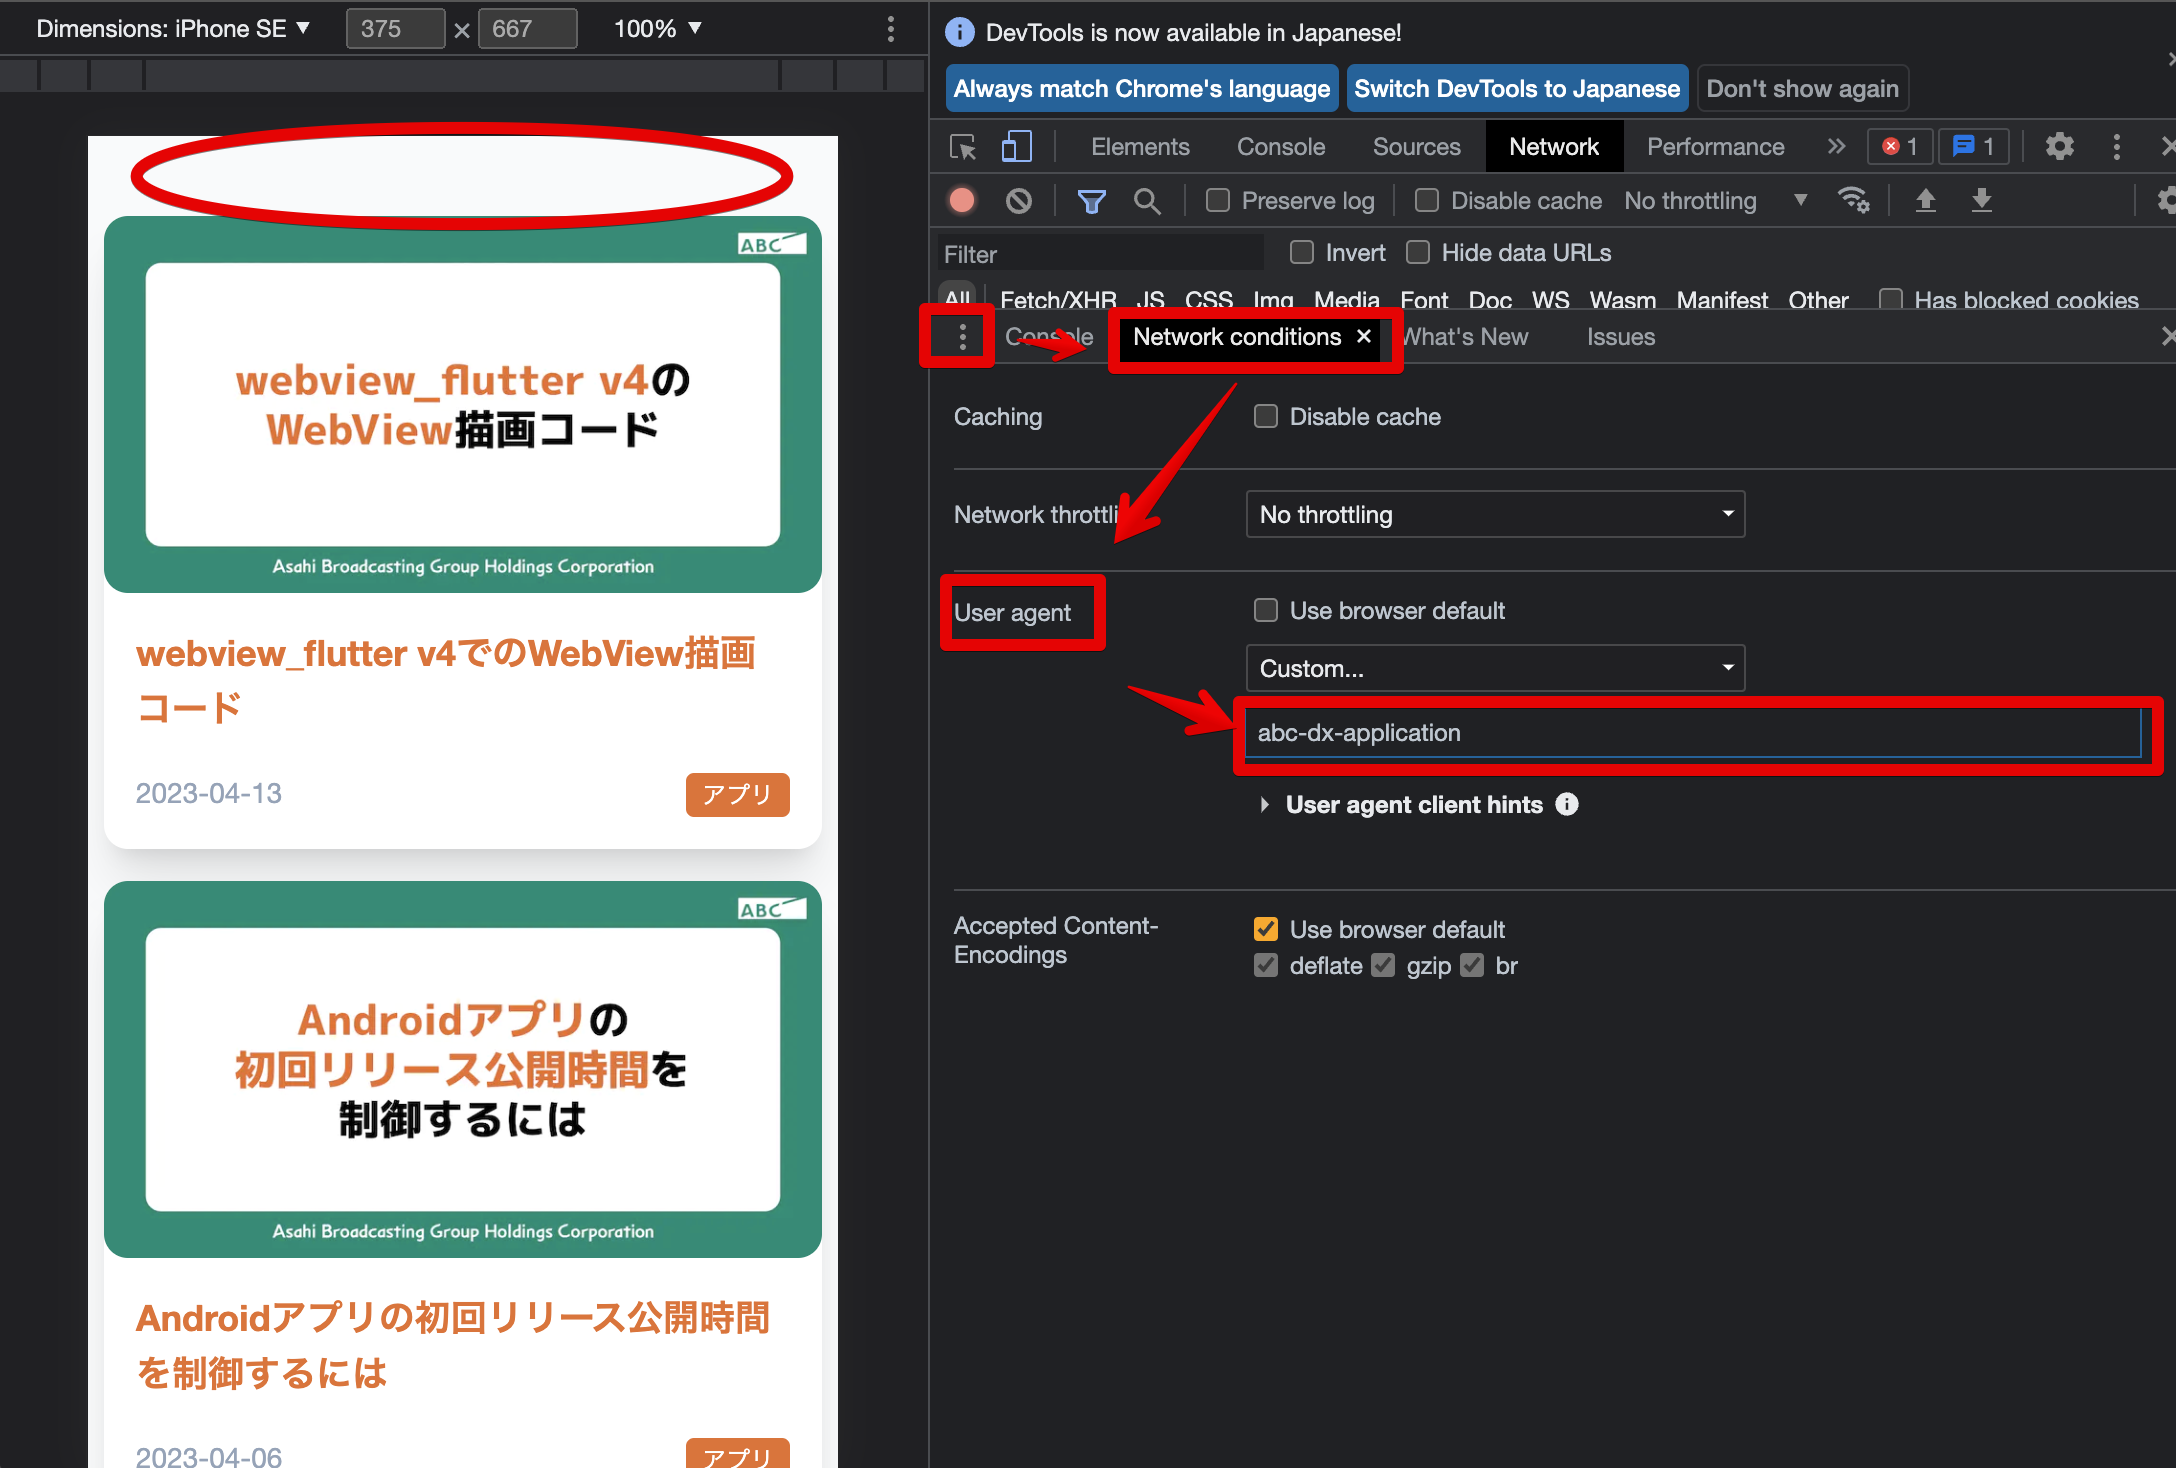Open network search magnifier

1147,201
